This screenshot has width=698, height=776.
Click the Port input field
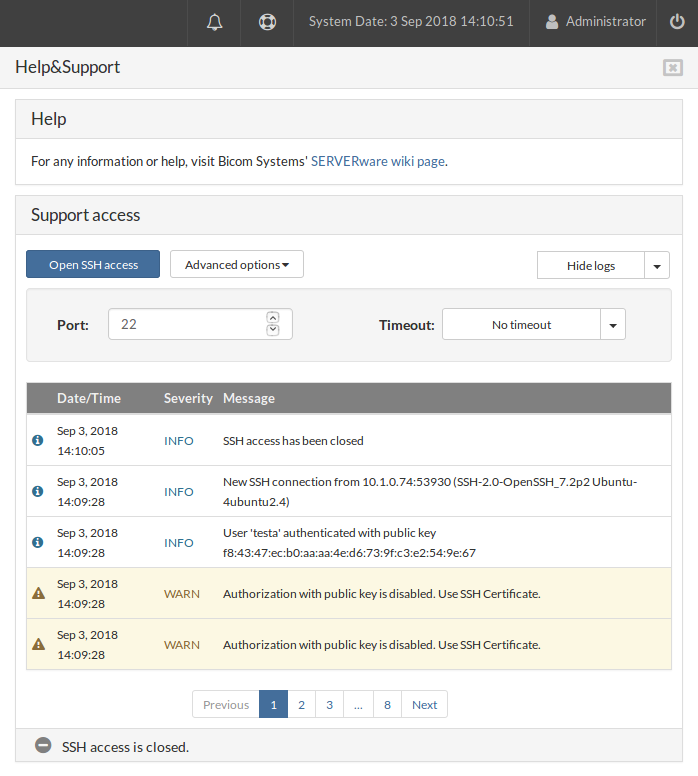point(186,325)
